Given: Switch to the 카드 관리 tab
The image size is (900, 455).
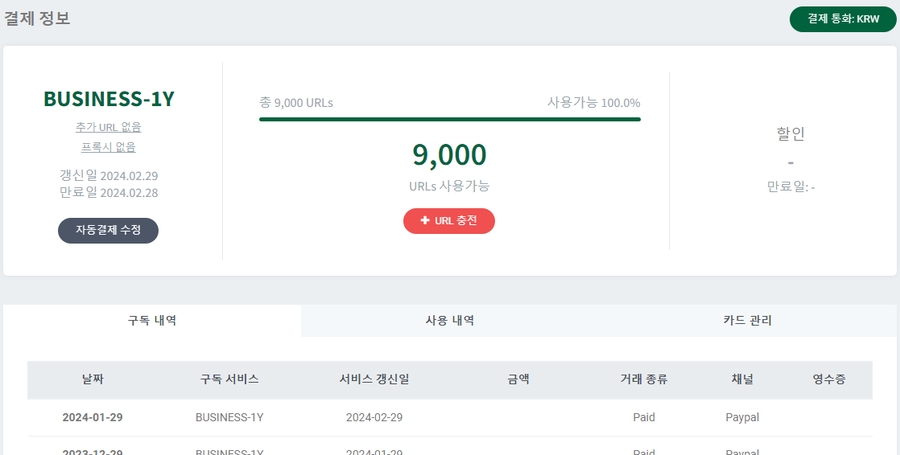Looking at the screenshot, I should (x=747, y=321).
